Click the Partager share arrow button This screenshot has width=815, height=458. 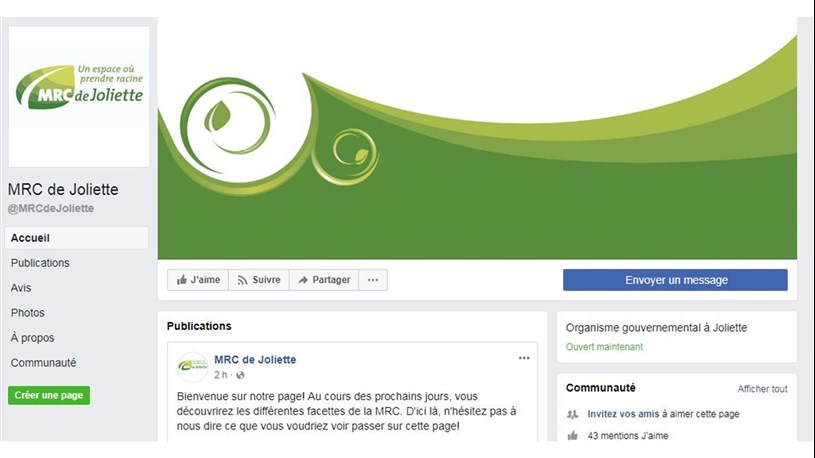(x=324, y=280)
